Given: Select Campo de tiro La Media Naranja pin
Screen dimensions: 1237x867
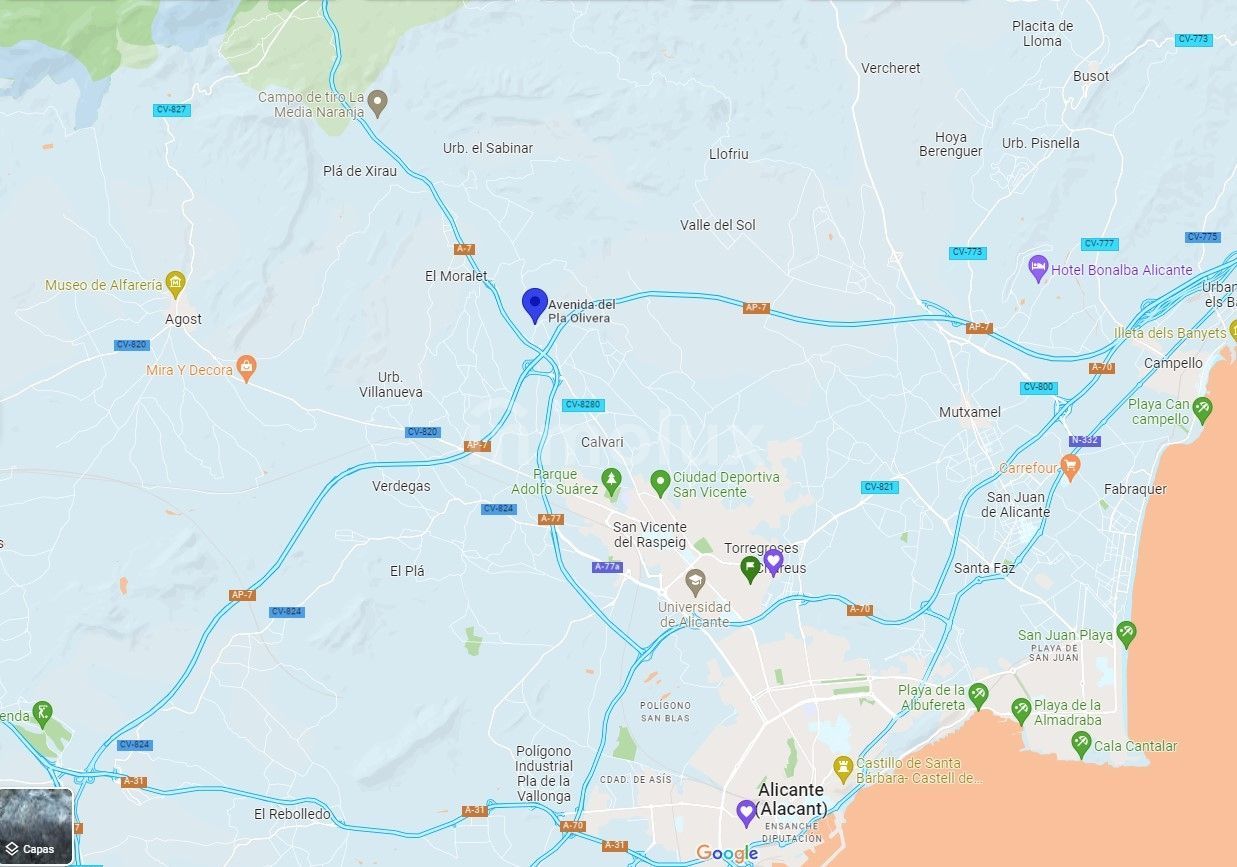Looking at the screenshot, I should [377, 102].
